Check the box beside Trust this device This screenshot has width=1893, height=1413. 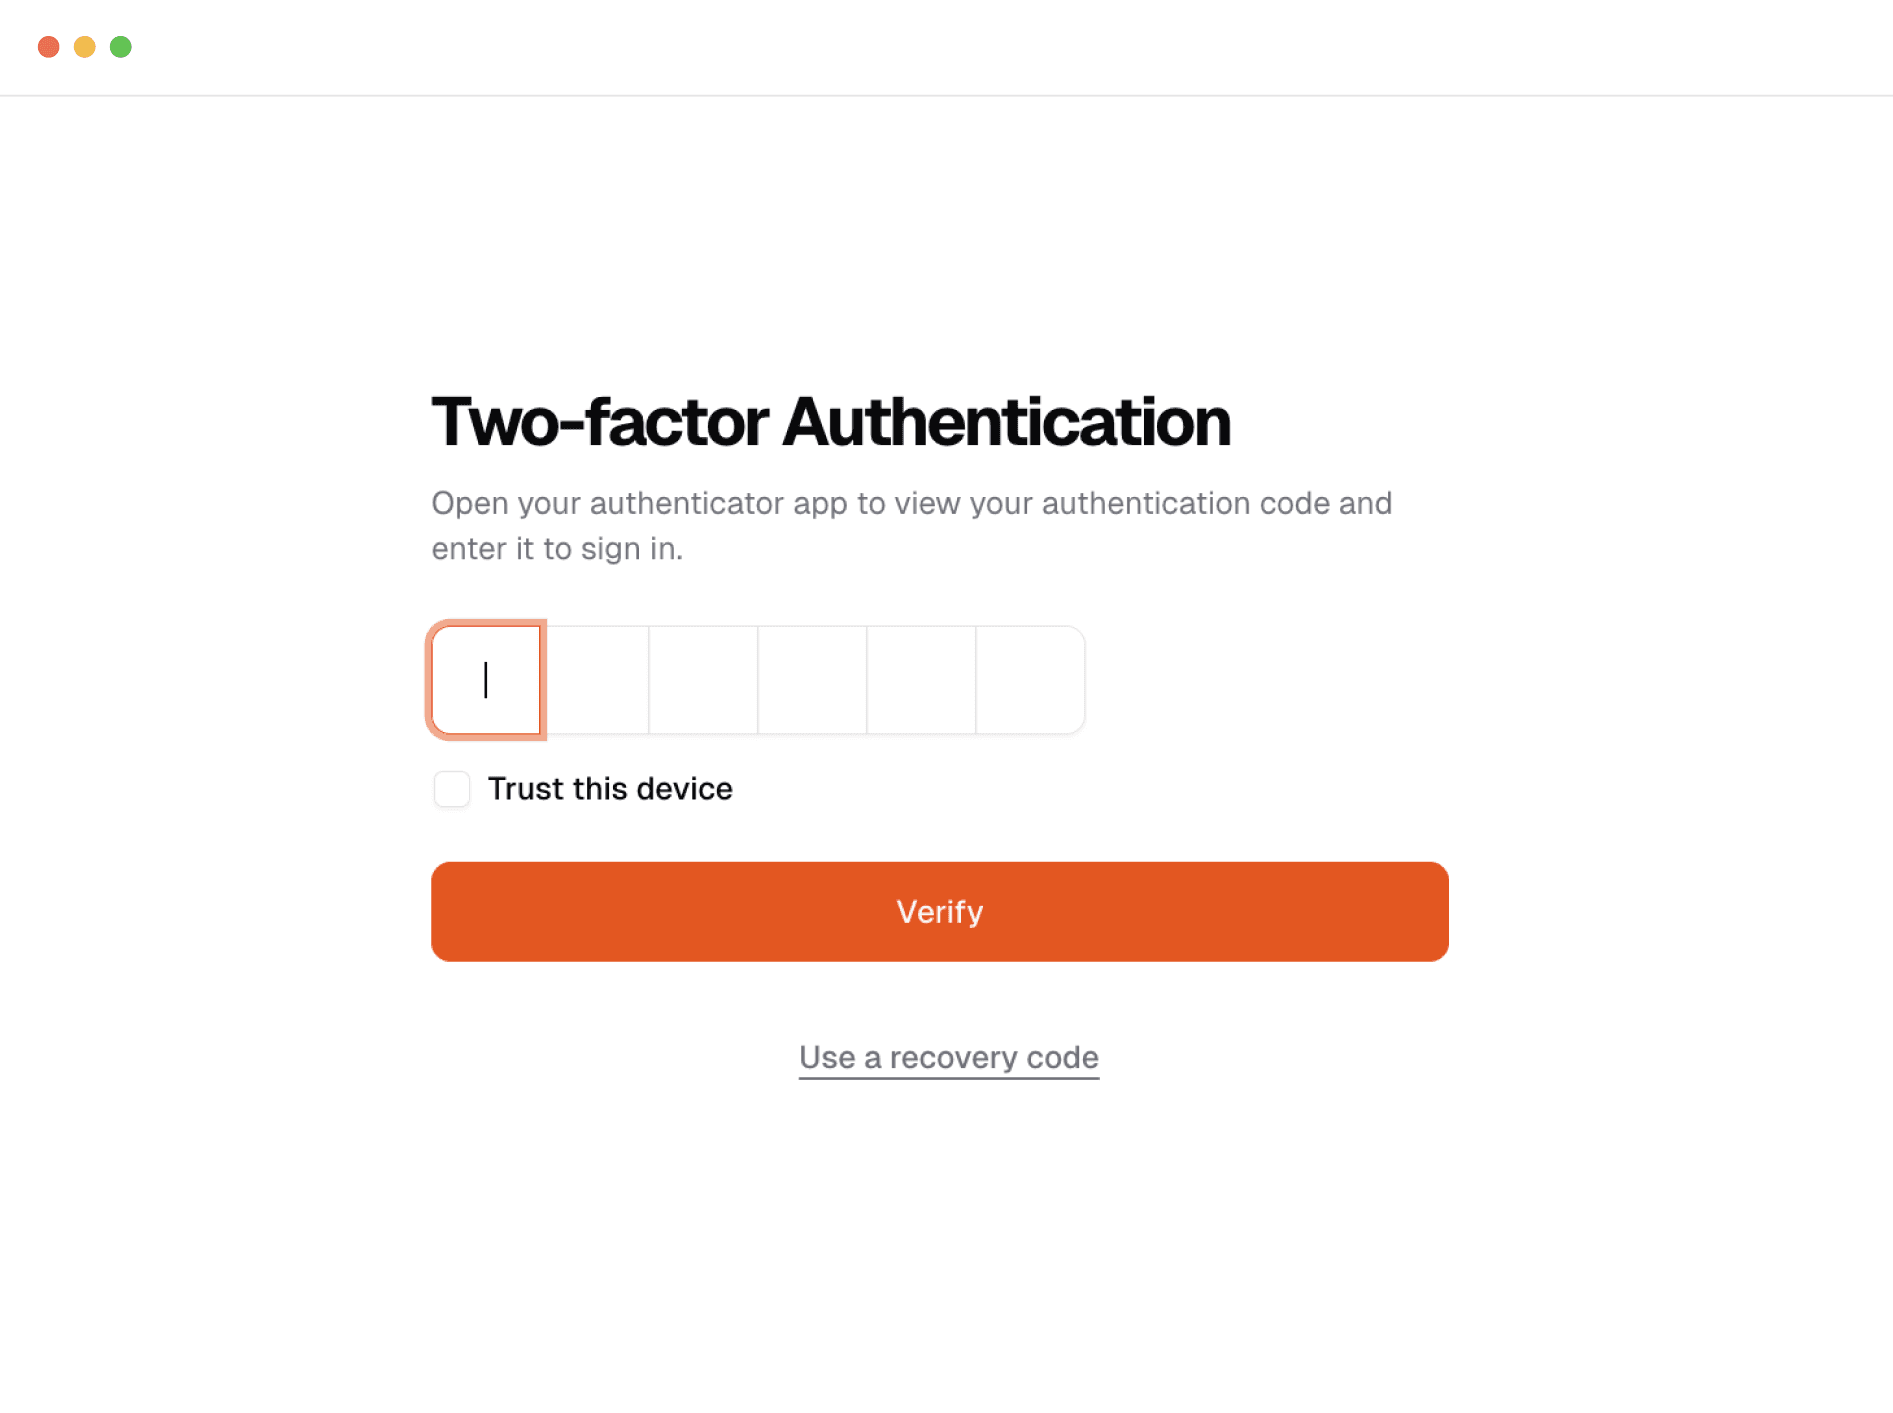pos(451,789)
